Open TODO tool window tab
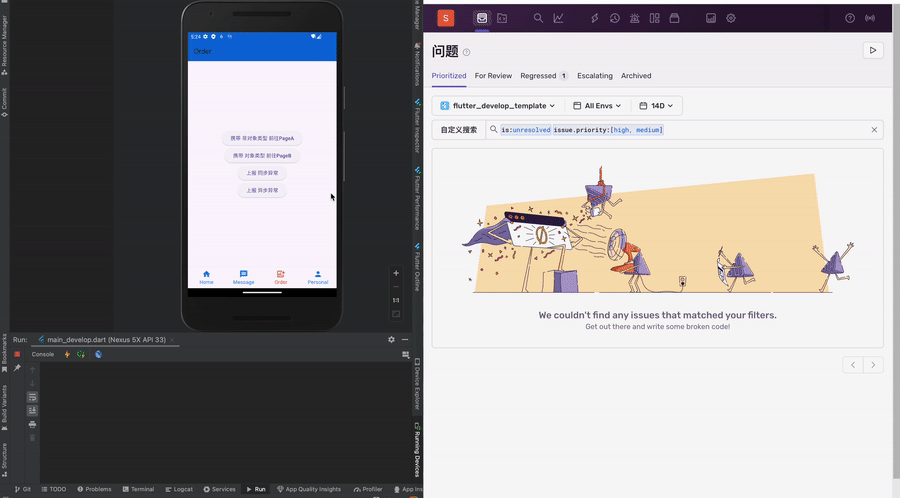This screenshot has height=498, width=900. [x=54, y=489]
